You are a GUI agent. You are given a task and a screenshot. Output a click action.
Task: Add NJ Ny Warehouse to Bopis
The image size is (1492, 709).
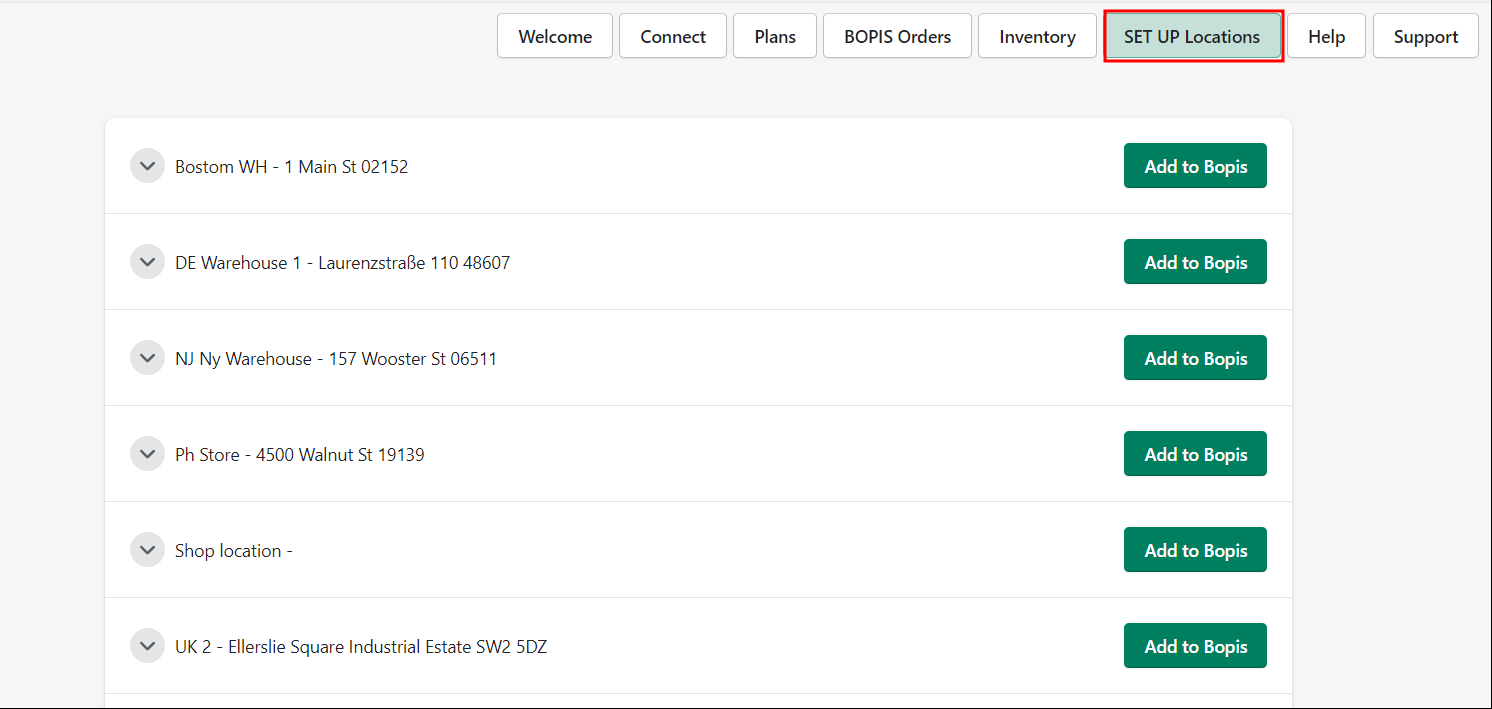click(1195, 358)
